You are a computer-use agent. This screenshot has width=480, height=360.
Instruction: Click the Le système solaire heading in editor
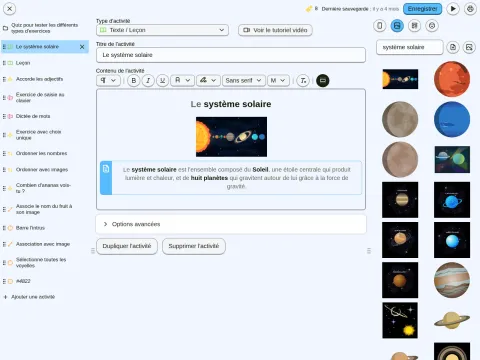pyautogui.click(x=231, y=104)
